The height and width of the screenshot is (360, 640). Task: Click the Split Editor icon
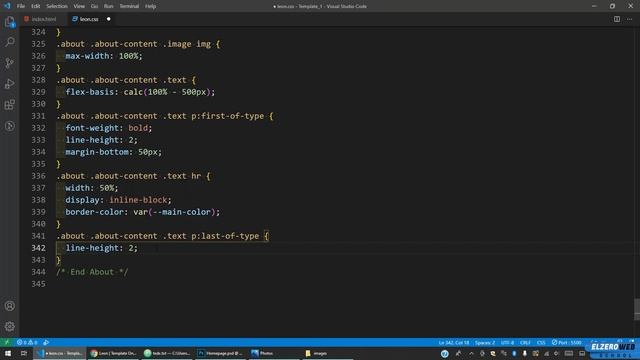click(617, 19)
